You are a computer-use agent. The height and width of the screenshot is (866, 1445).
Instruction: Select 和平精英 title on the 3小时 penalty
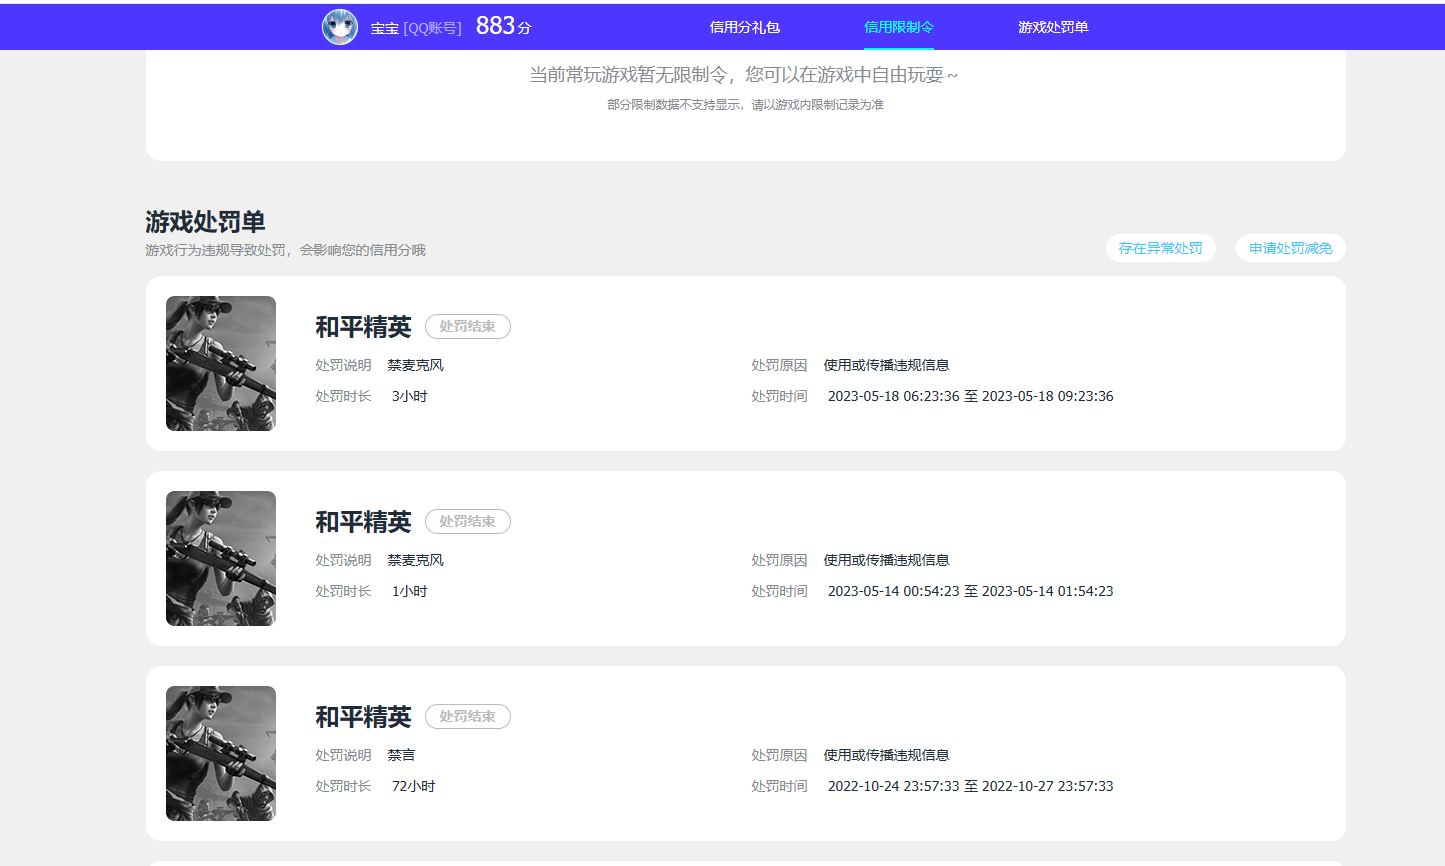point(363,327)
